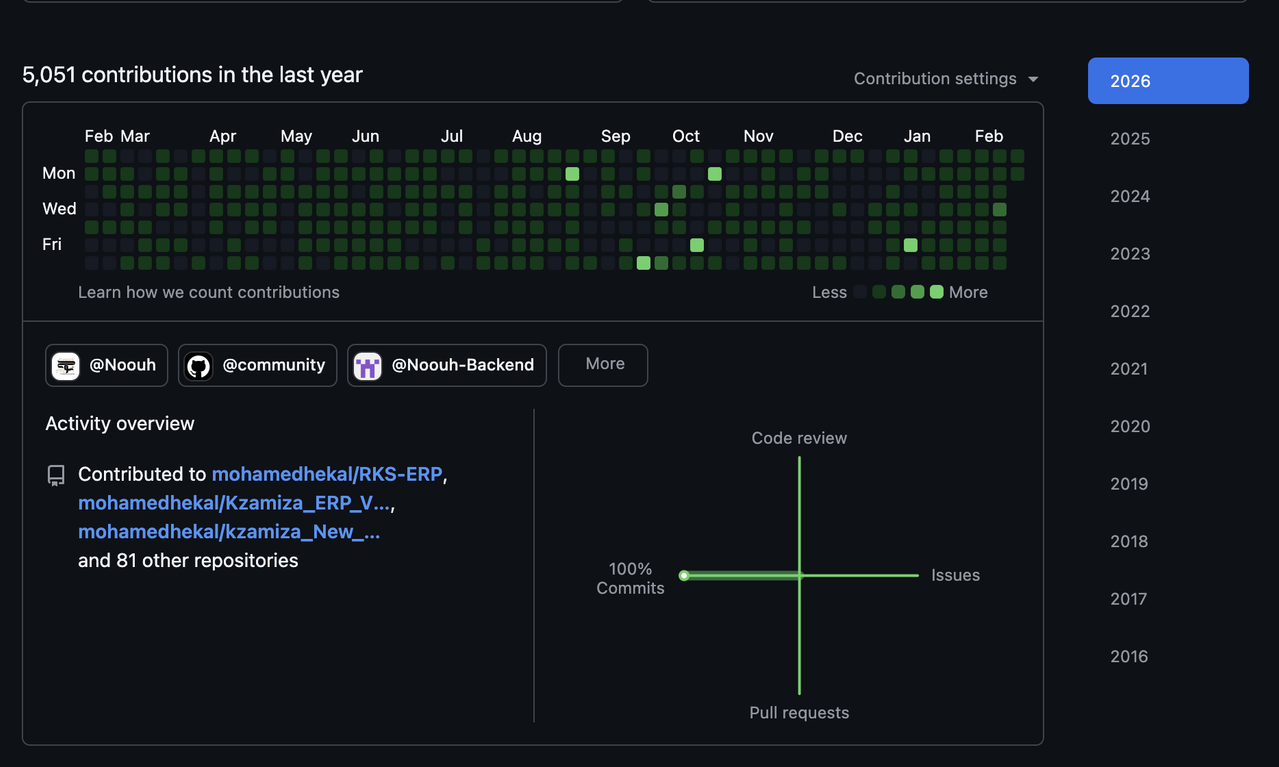Click the repository book icon beside Contributed to

(x=55, y=475)
